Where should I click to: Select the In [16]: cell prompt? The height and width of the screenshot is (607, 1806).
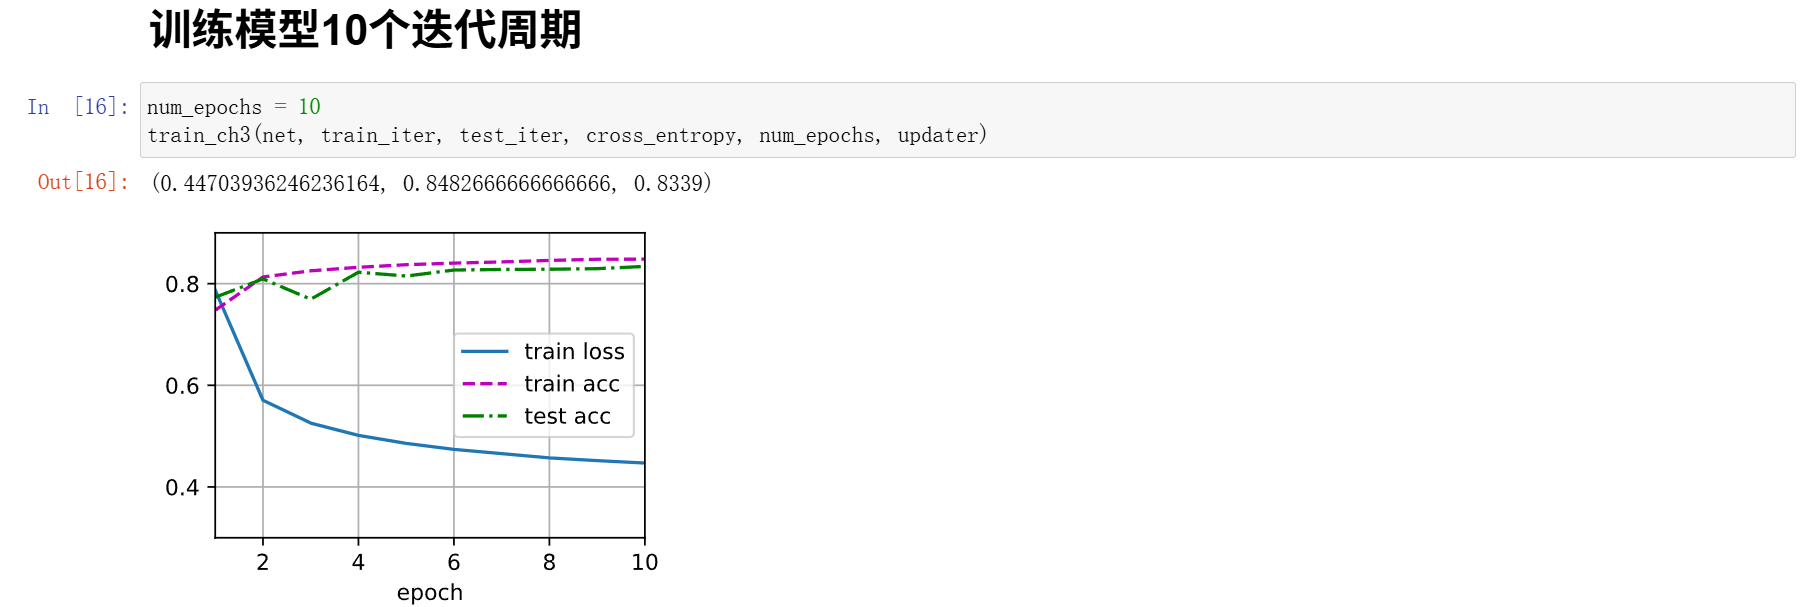pyautogui.click(x=79, y=107)
